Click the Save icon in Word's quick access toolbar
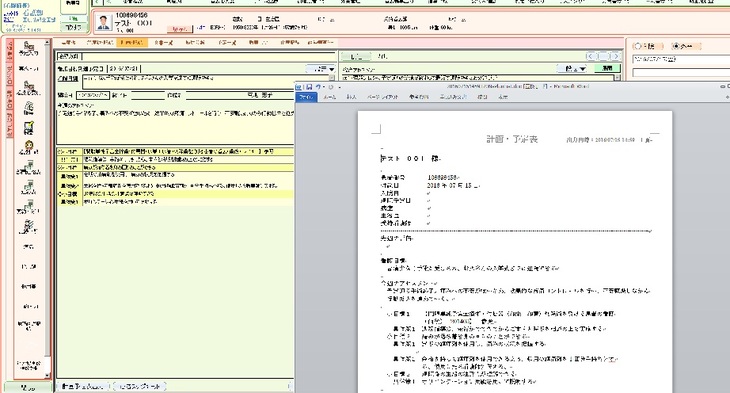 [309, 87]
